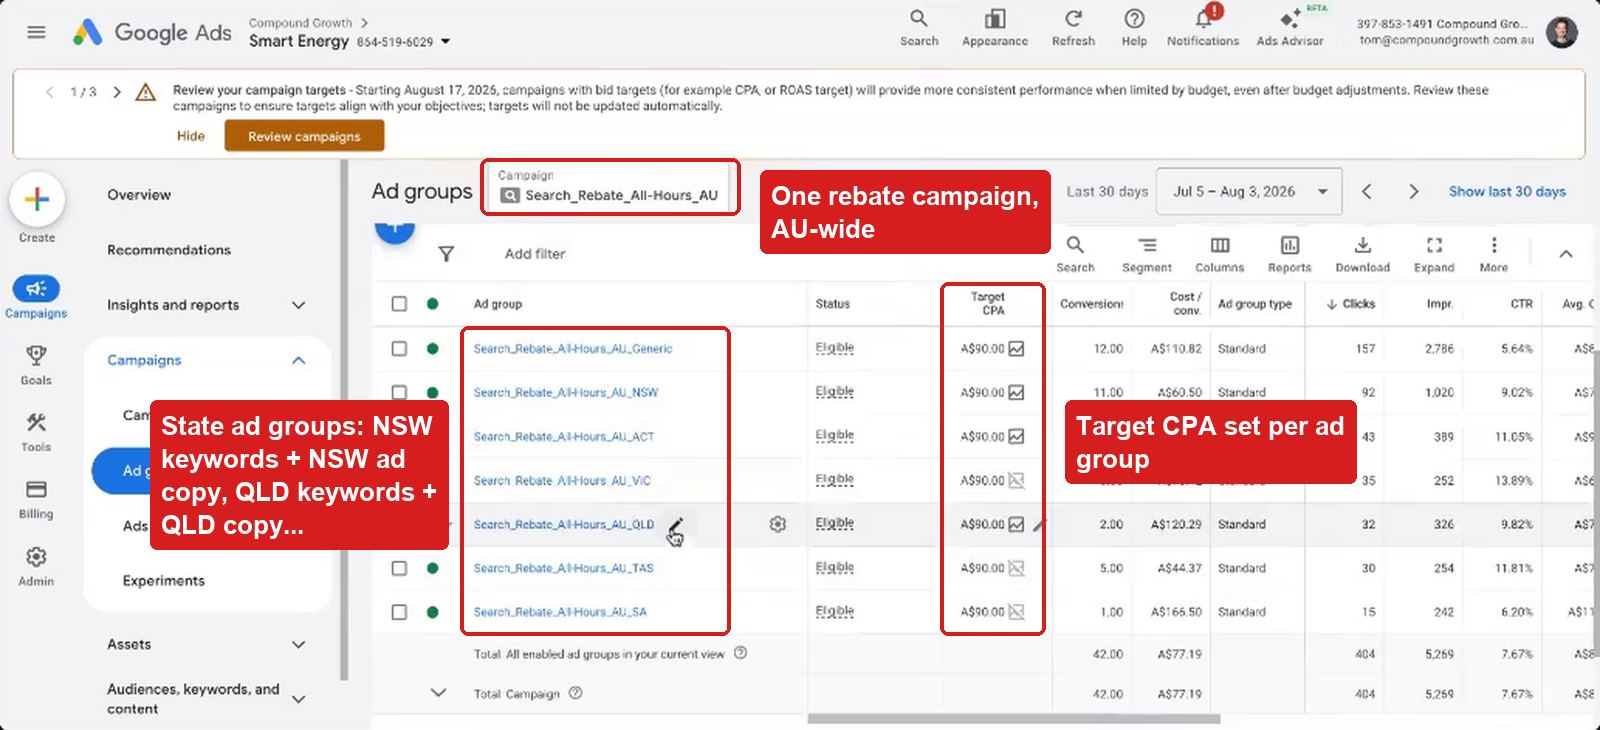Click Show last 30 days link
Viewport: 1600px width, 730px height.
click(x=1507, y=191)
